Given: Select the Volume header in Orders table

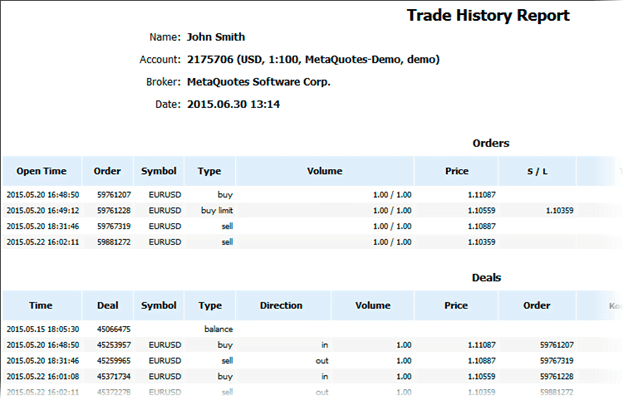Looking at the screenshot, I should [x=325, y=171].
